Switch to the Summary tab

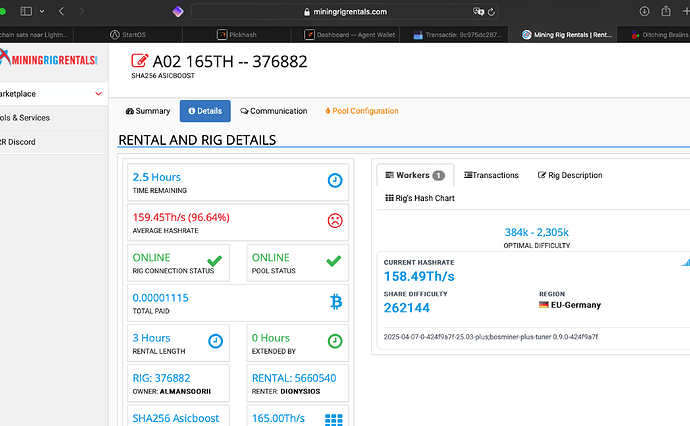tap(148, 111)
